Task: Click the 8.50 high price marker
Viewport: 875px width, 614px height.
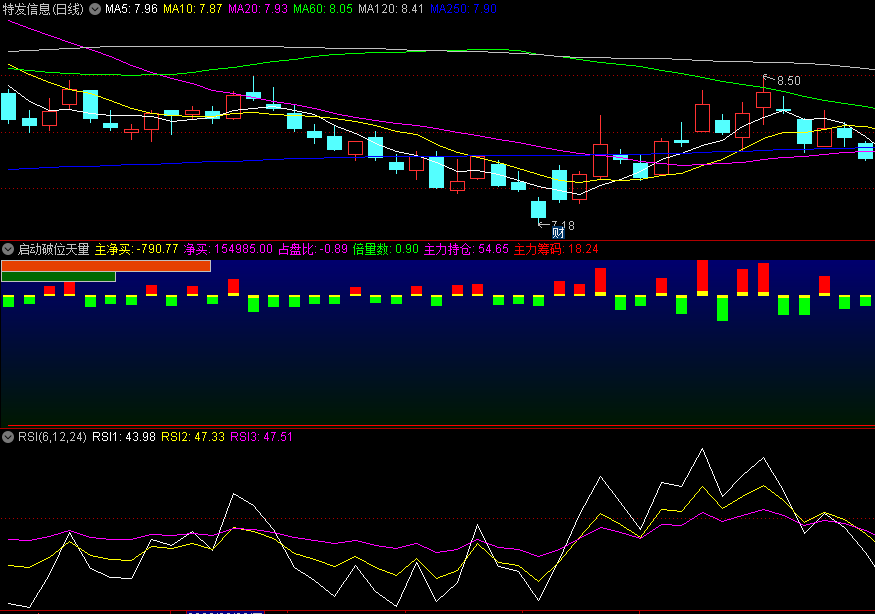Action: tap(789, 81)
